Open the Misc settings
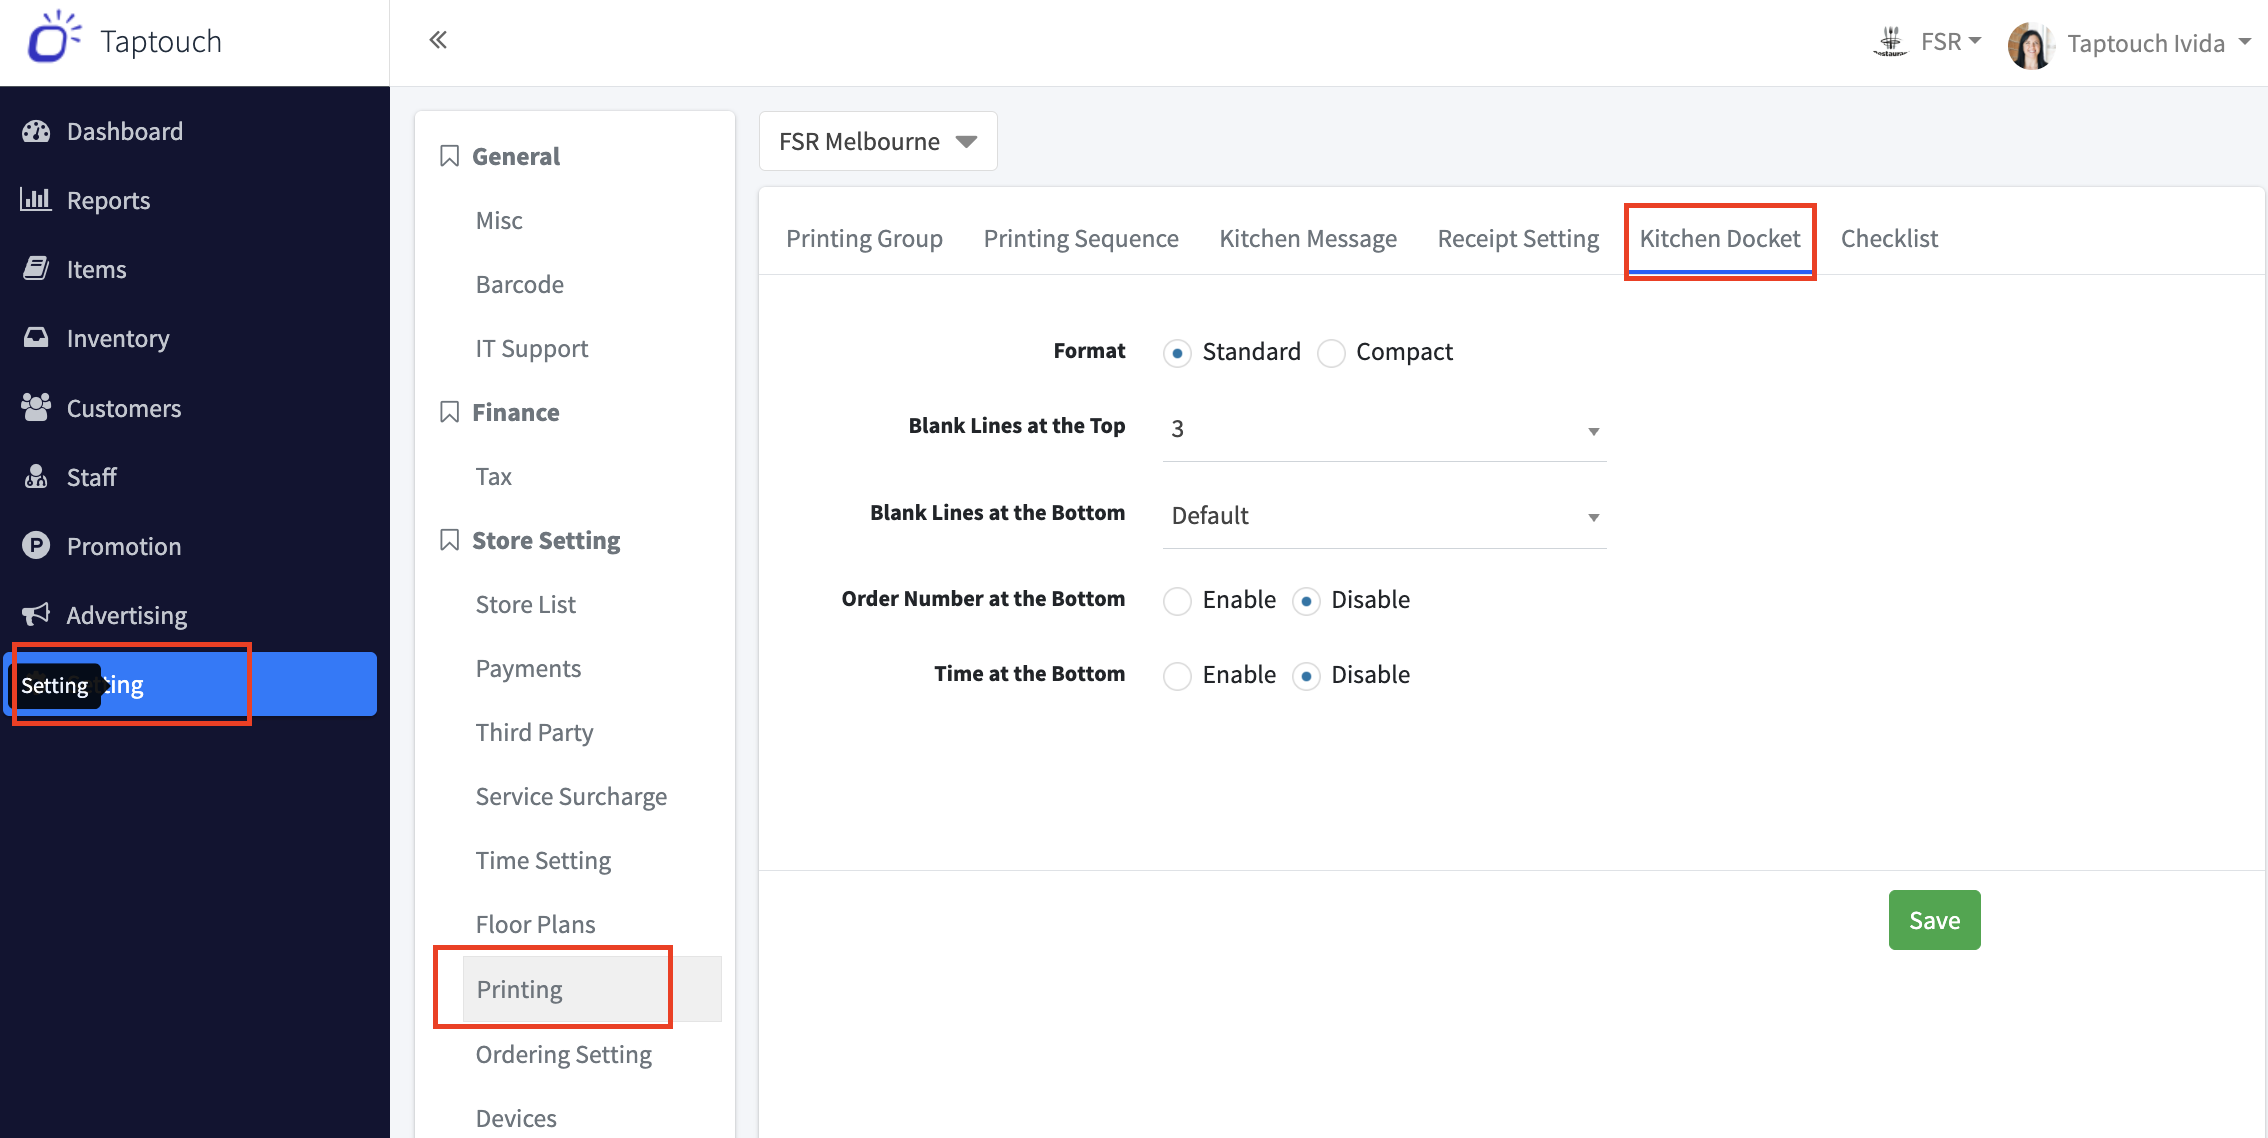 coord(499,220)
